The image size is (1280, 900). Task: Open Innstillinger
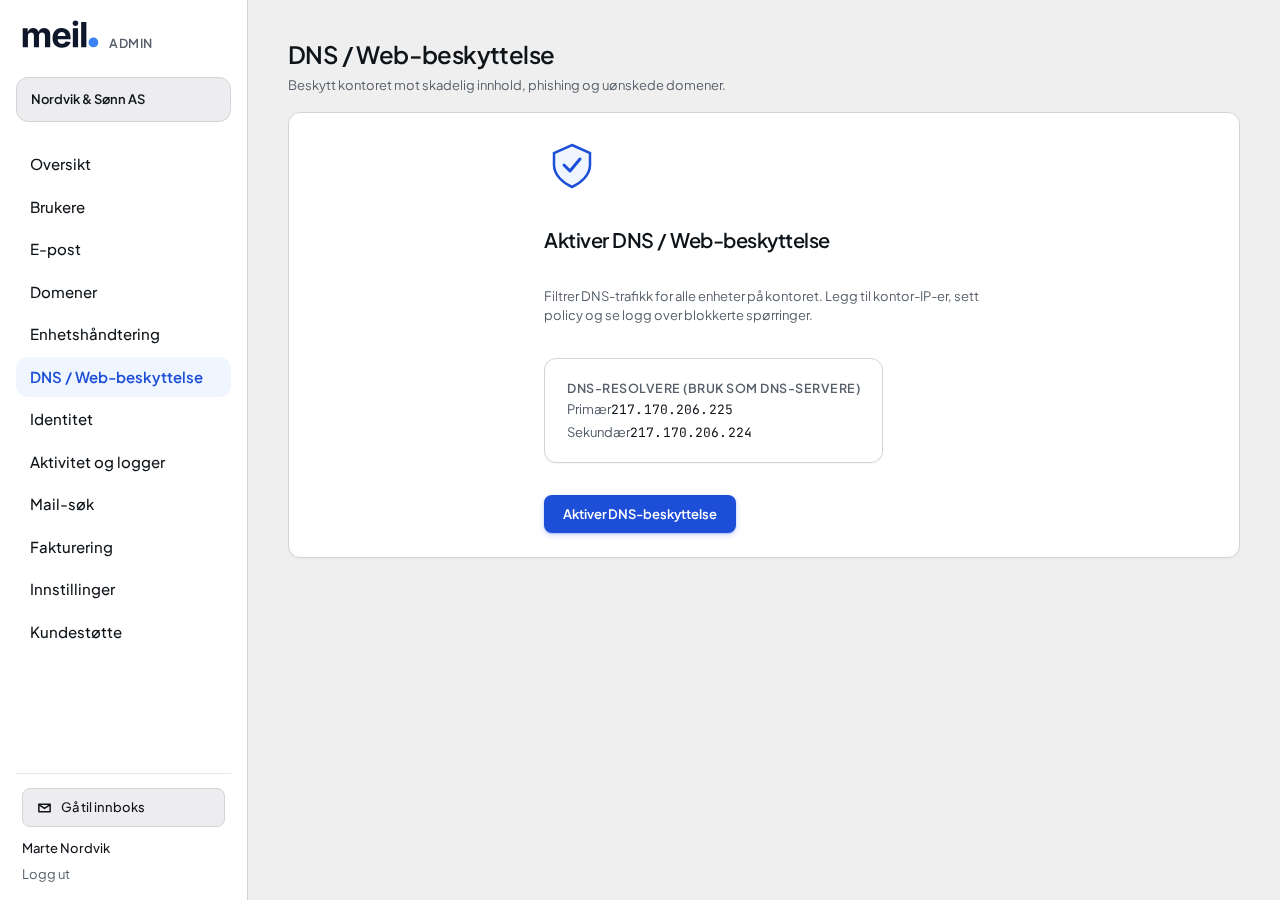[123, 590]
